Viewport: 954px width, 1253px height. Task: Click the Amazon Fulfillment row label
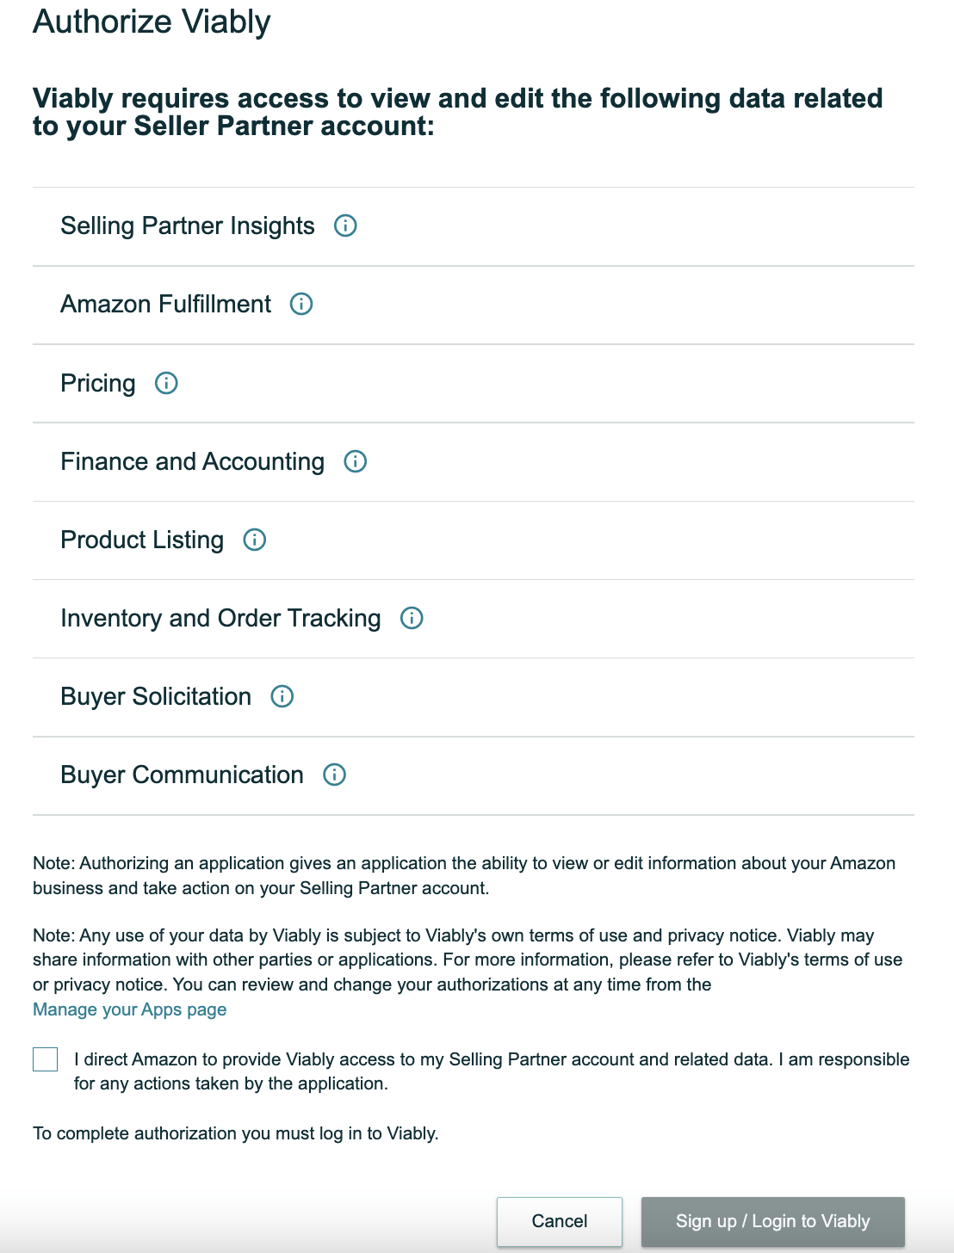(x=164, y=305)
